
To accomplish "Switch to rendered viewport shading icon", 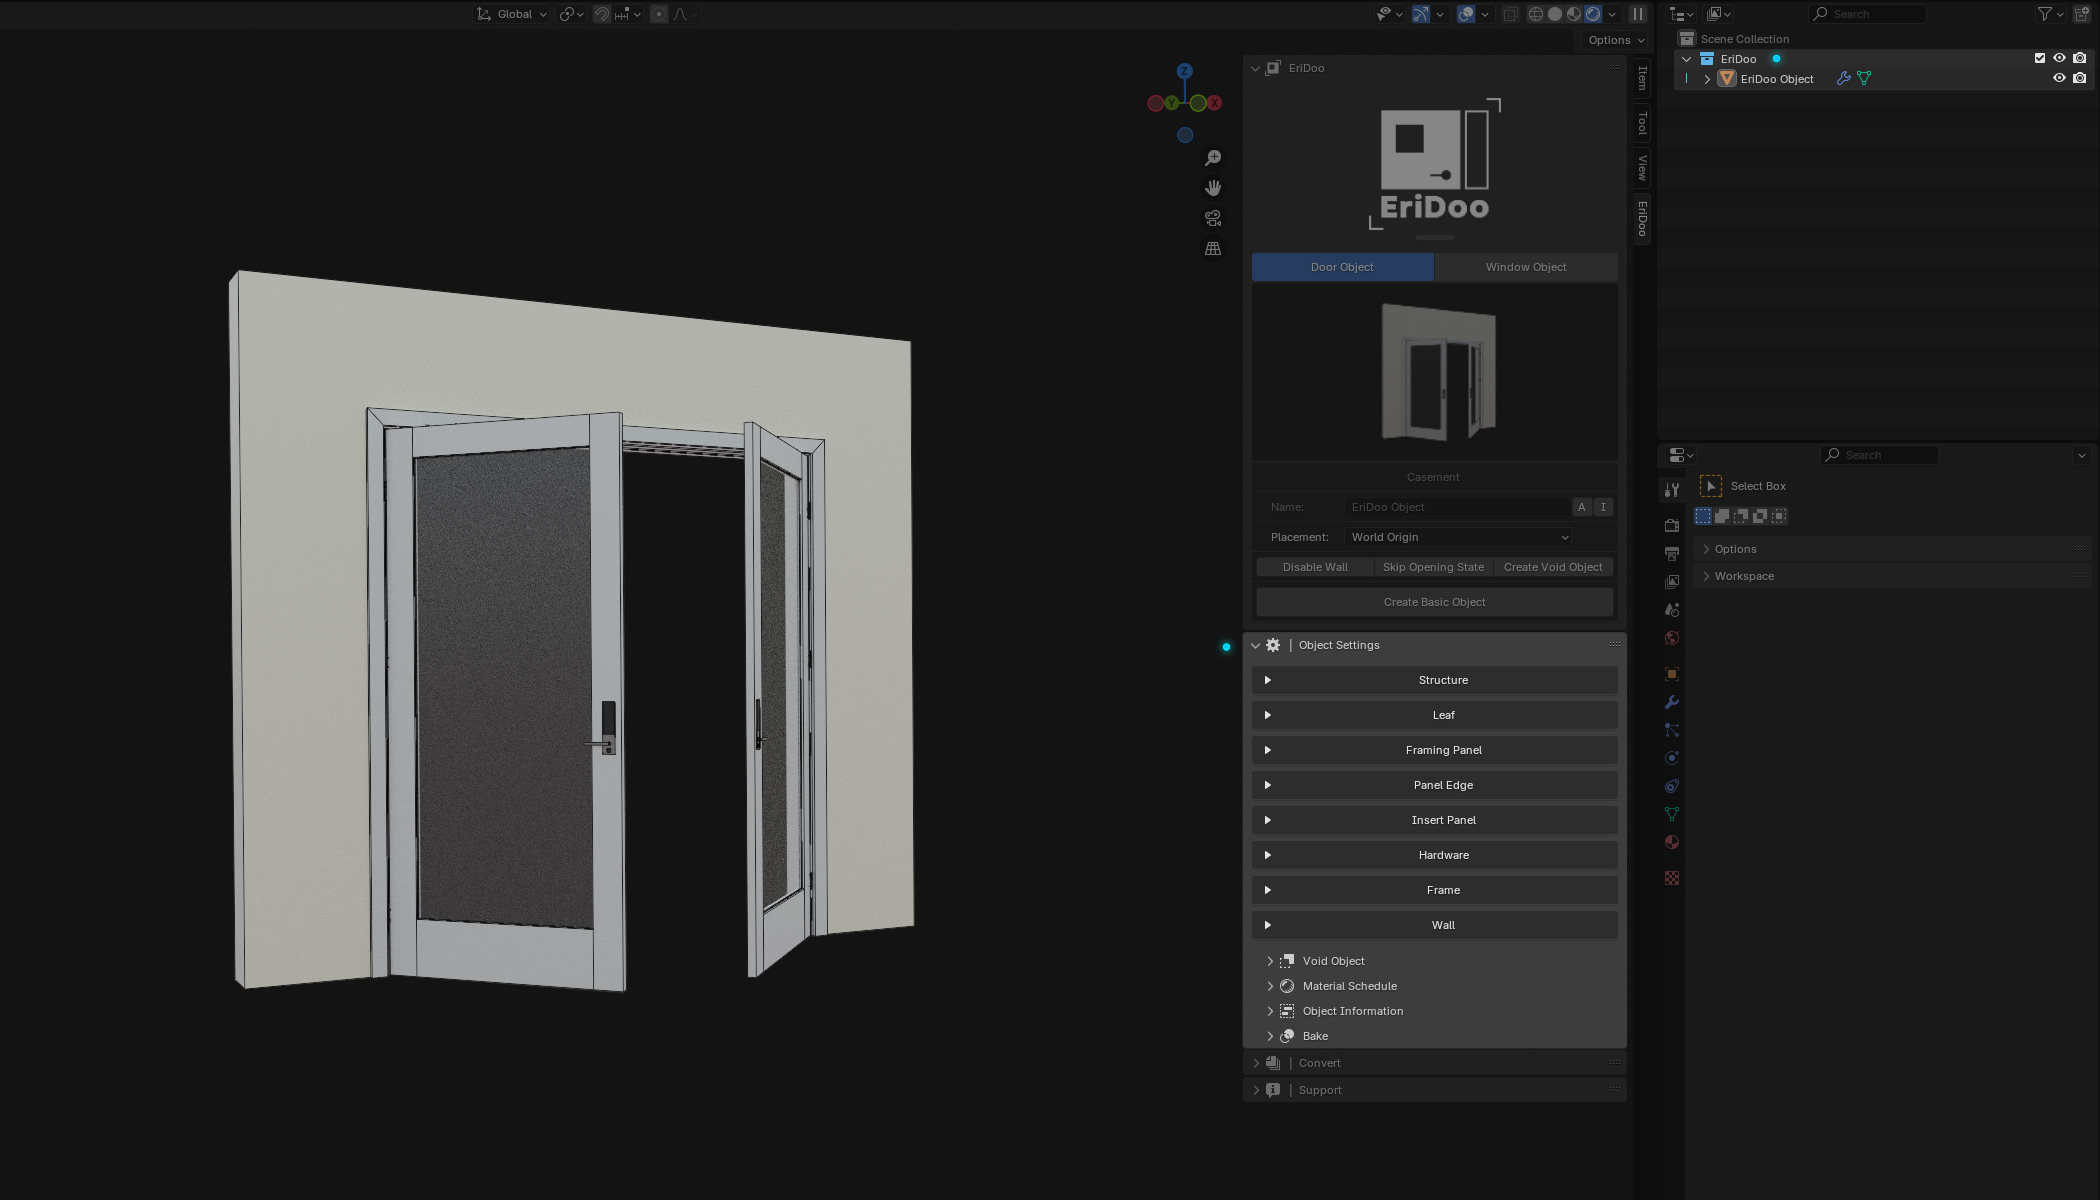I will [x=1593, y=14].
